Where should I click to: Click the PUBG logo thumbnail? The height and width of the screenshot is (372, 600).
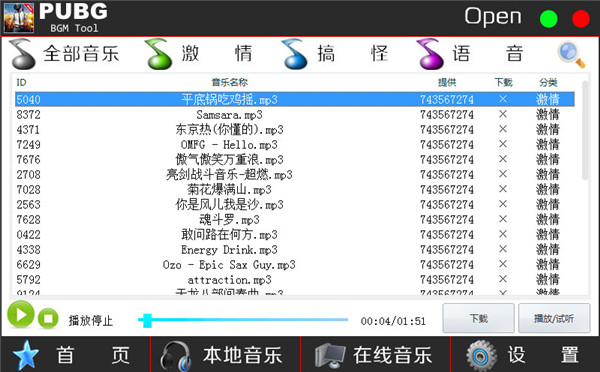point(19,18)
